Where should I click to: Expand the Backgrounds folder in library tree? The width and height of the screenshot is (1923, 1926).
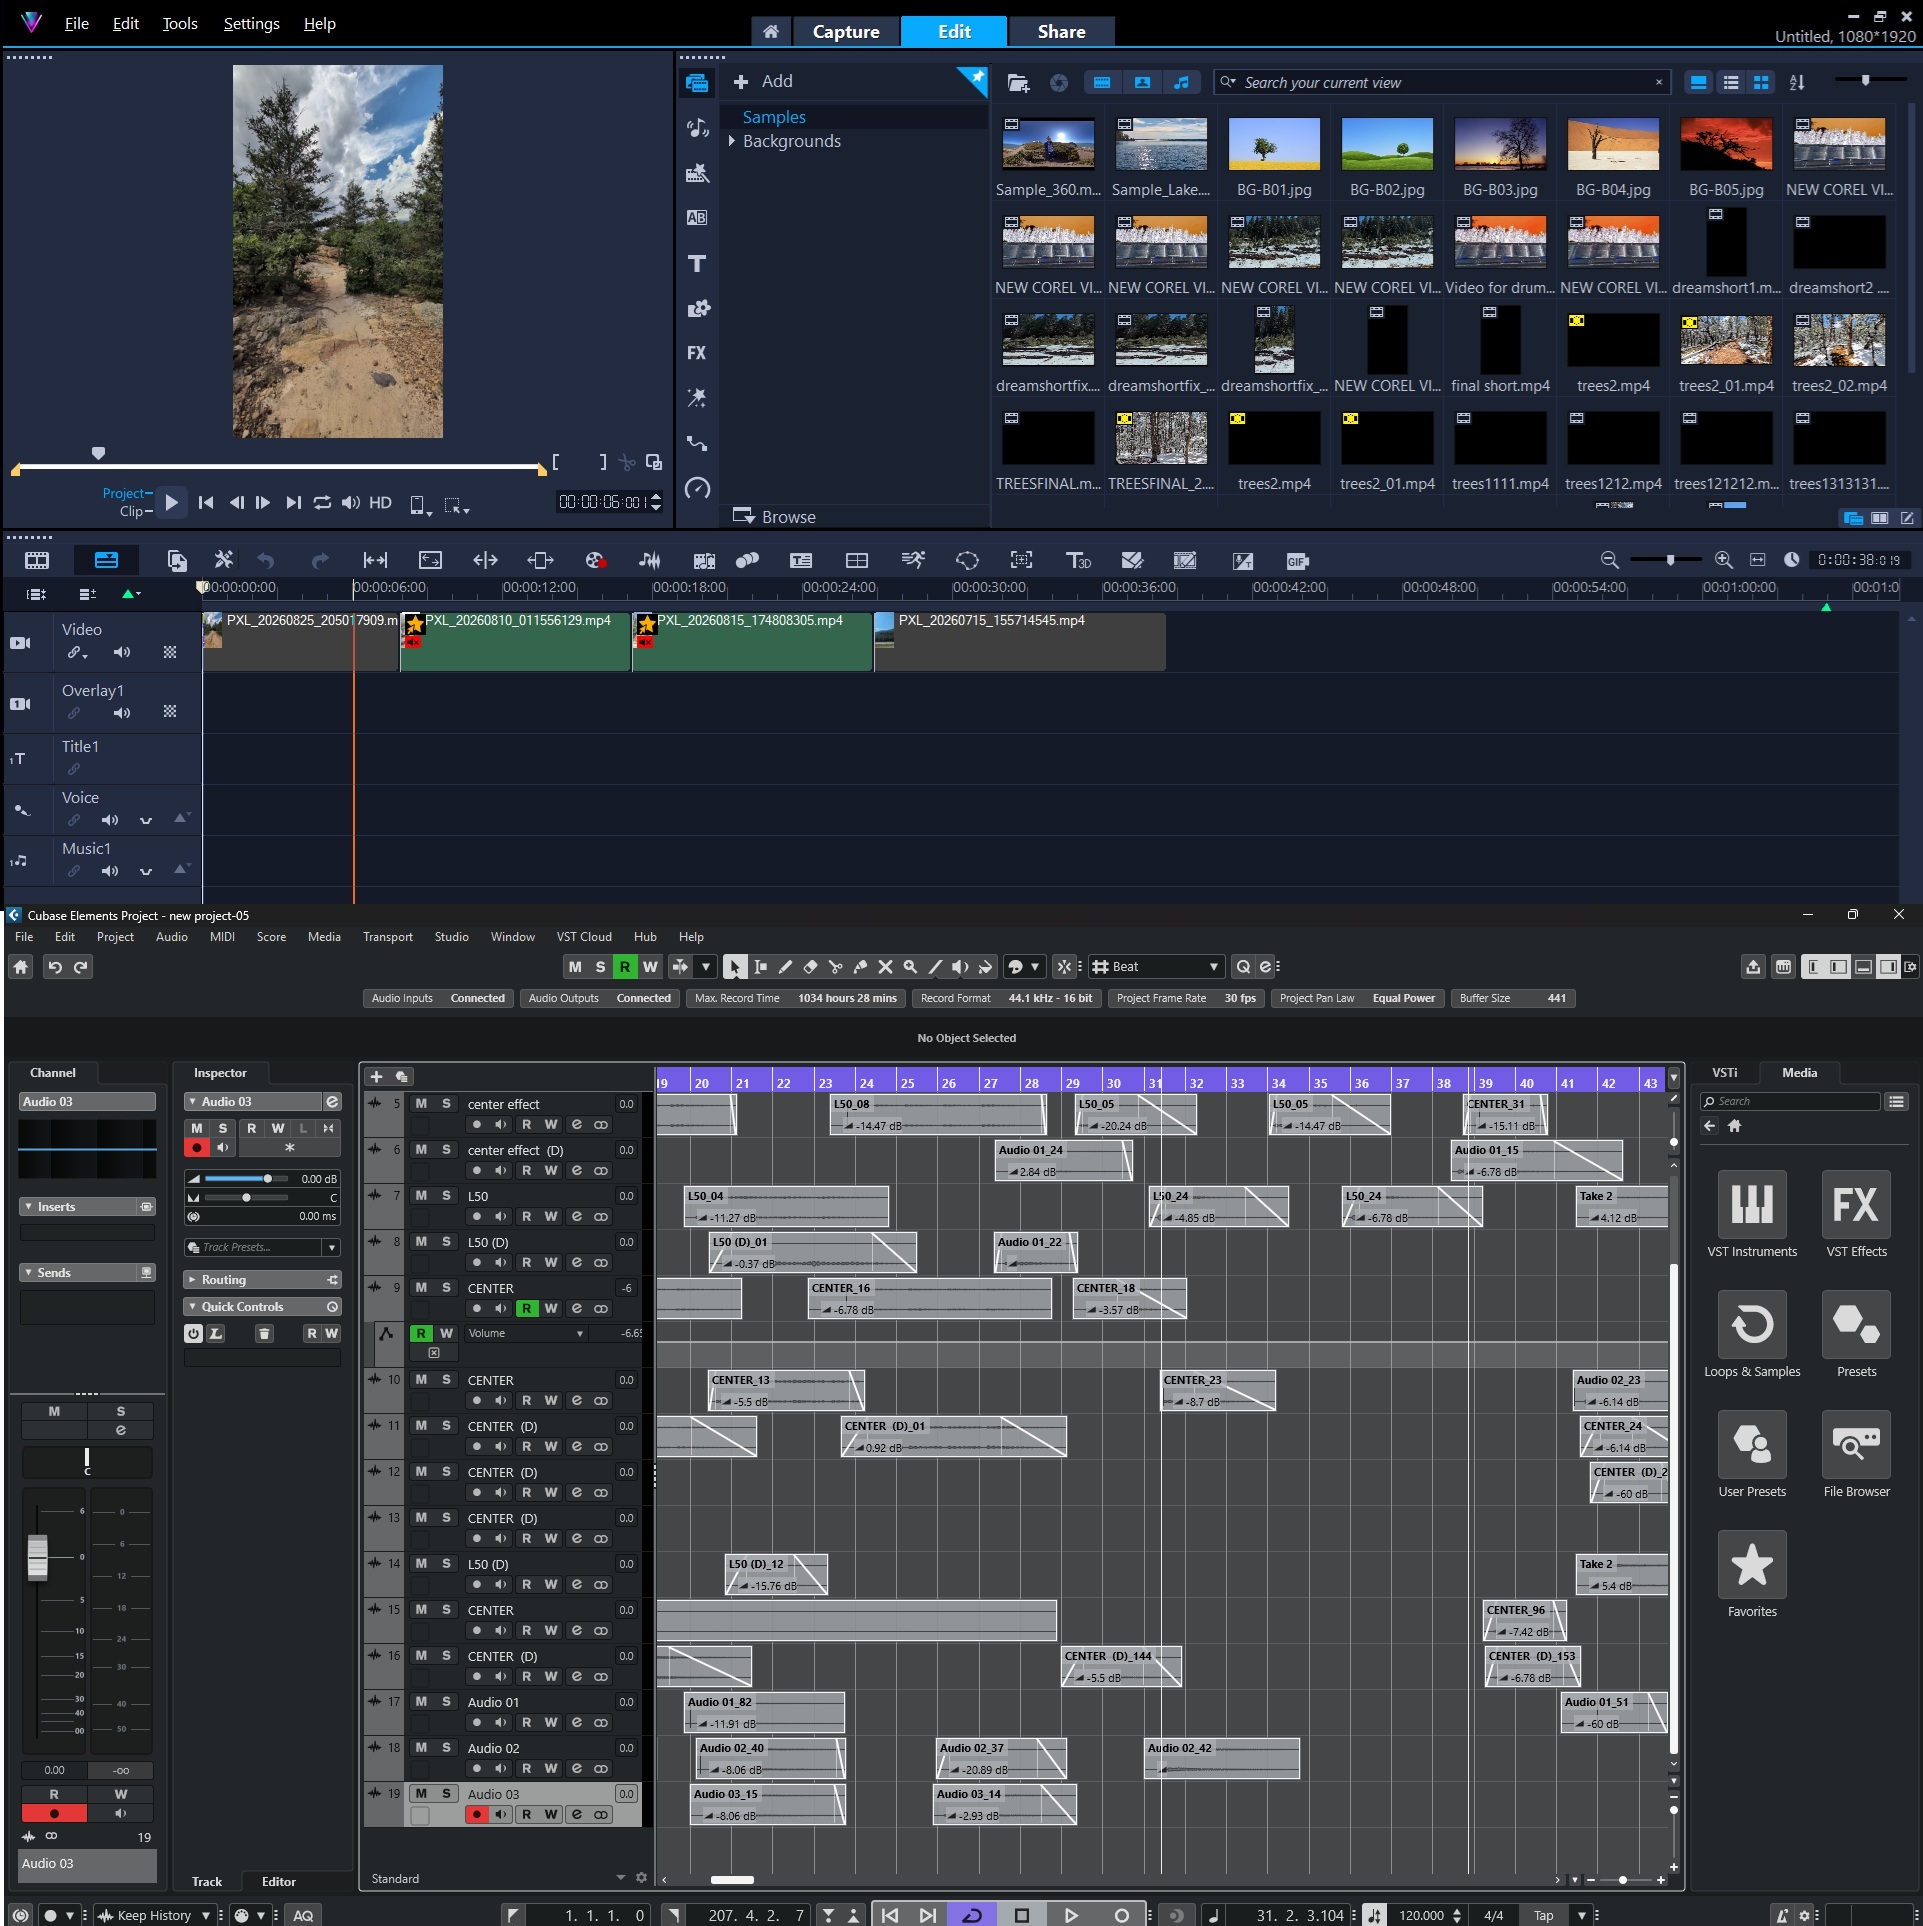pyautogui.click(x=732, y=141)
